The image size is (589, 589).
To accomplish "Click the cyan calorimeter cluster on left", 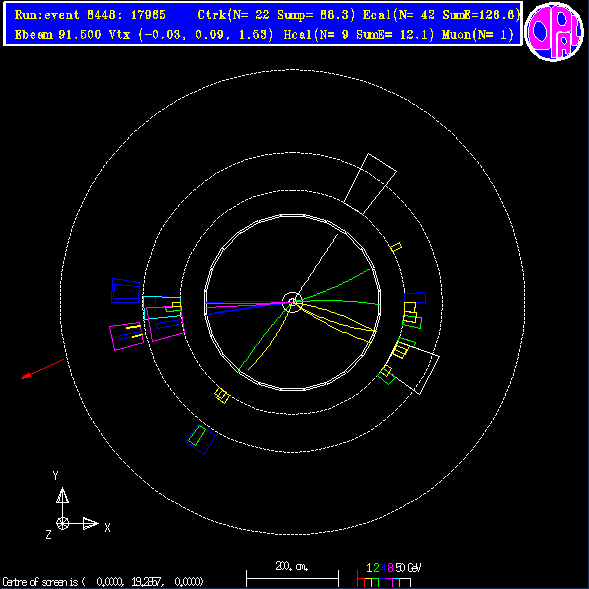I will tap(162, 308).
